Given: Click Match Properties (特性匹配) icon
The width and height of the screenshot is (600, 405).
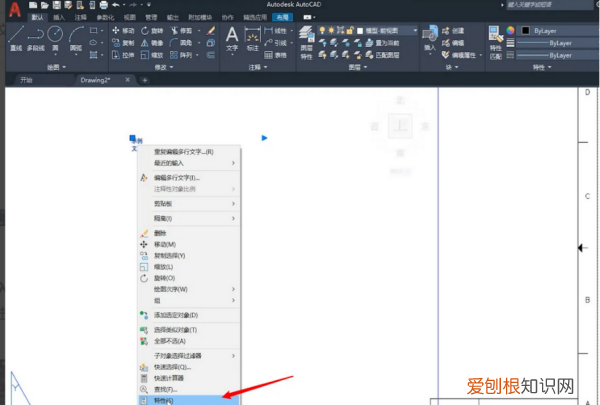Looking at the screenshot, I should (x=496, y=43).
